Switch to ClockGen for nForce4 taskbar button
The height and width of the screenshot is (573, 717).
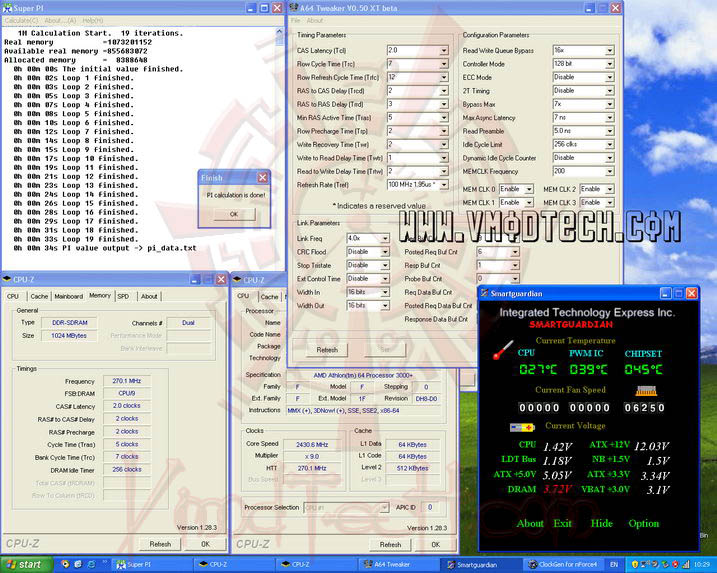coord(562,565)
